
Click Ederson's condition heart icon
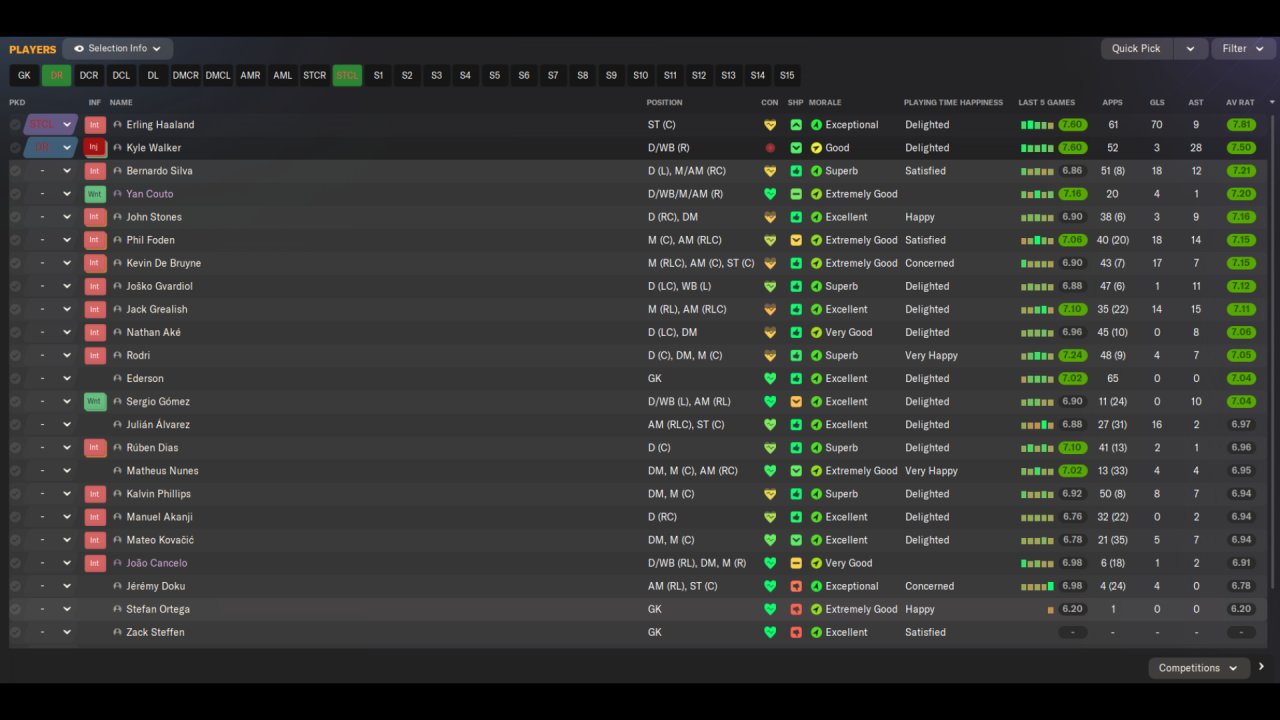coord(770,378)
